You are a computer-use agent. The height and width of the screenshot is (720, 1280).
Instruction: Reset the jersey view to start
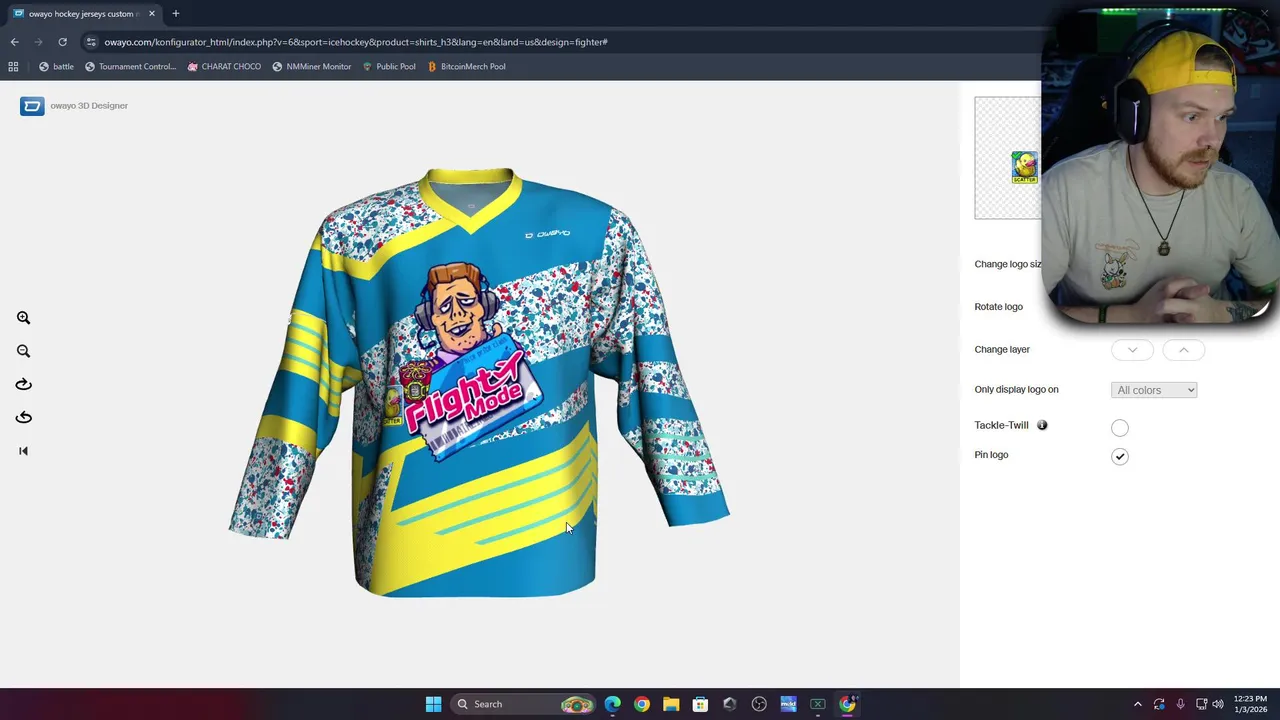pyautogui.click(x=23, y=451)
